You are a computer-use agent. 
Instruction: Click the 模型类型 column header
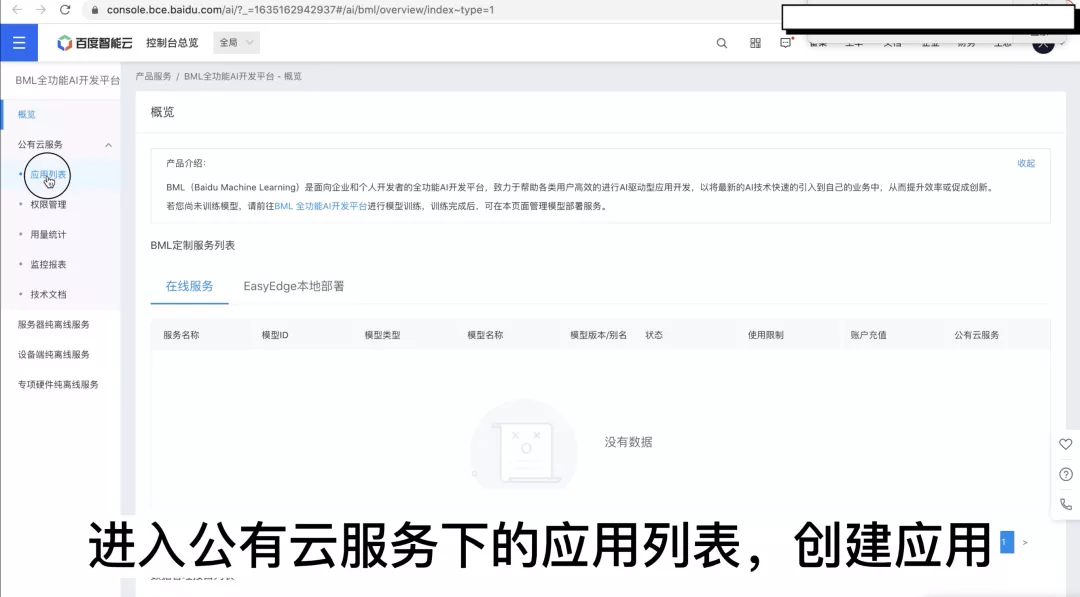click(382, 335)
